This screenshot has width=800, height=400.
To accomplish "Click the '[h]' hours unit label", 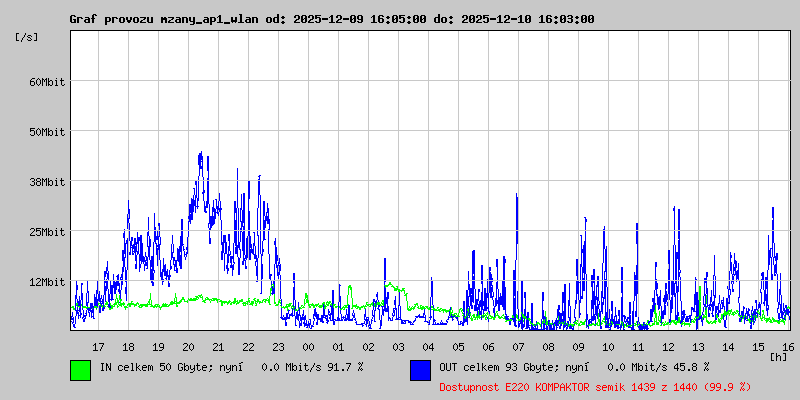I will pos(778,356).
